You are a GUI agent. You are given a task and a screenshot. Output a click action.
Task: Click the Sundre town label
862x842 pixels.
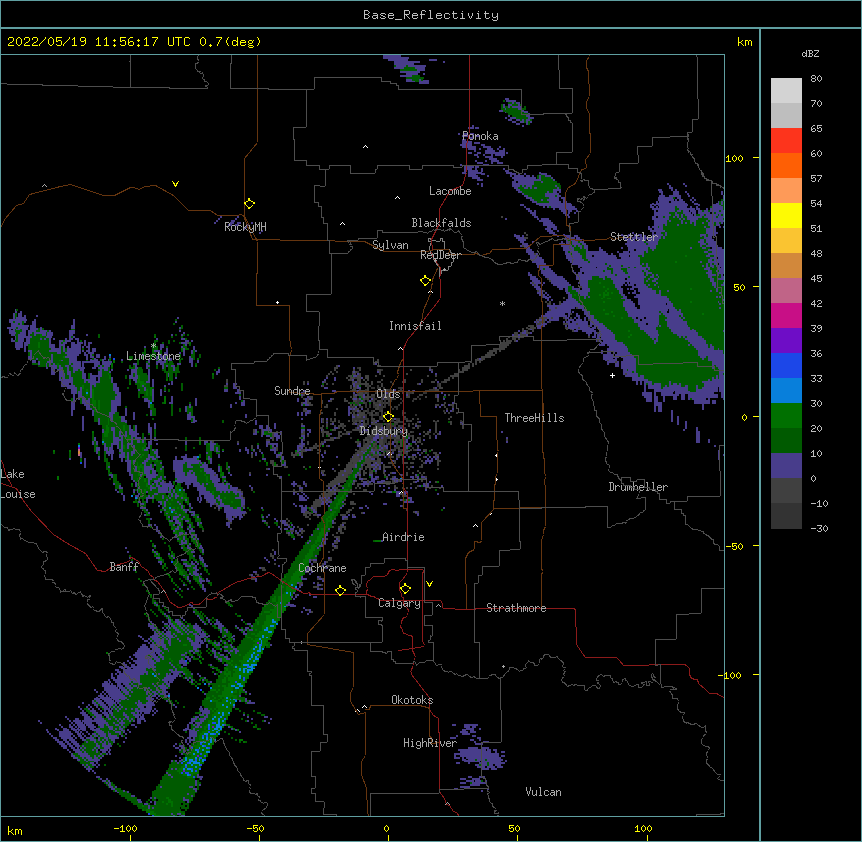pos(292,391)
